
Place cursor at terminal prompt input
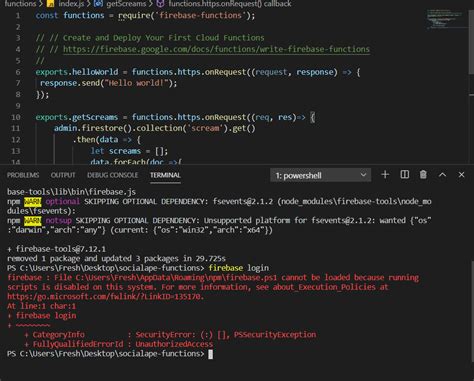(210, 354)
